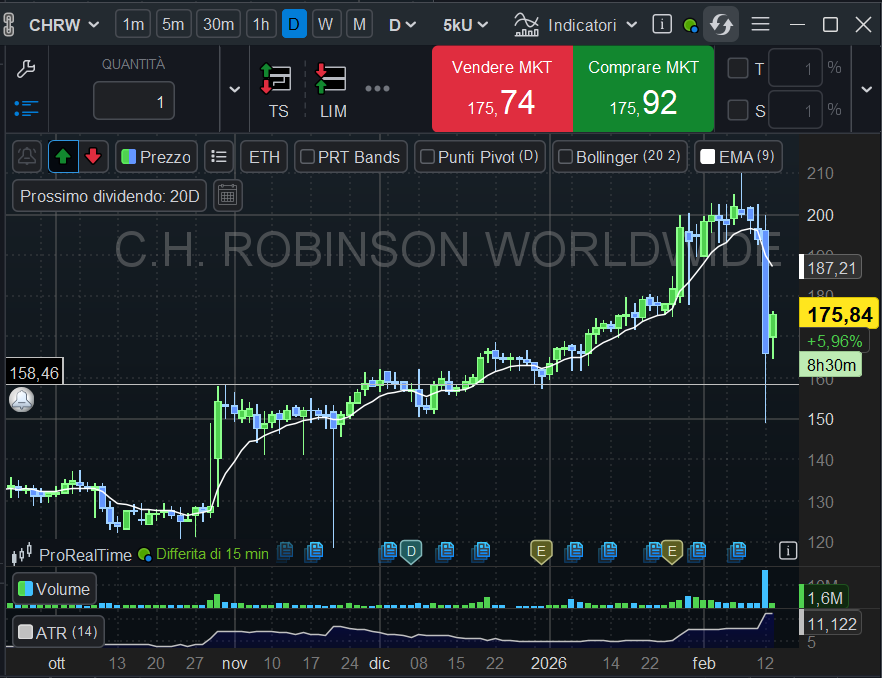
Task: Open the Indicatori dropdown menu
Action: tap(577, 24)
